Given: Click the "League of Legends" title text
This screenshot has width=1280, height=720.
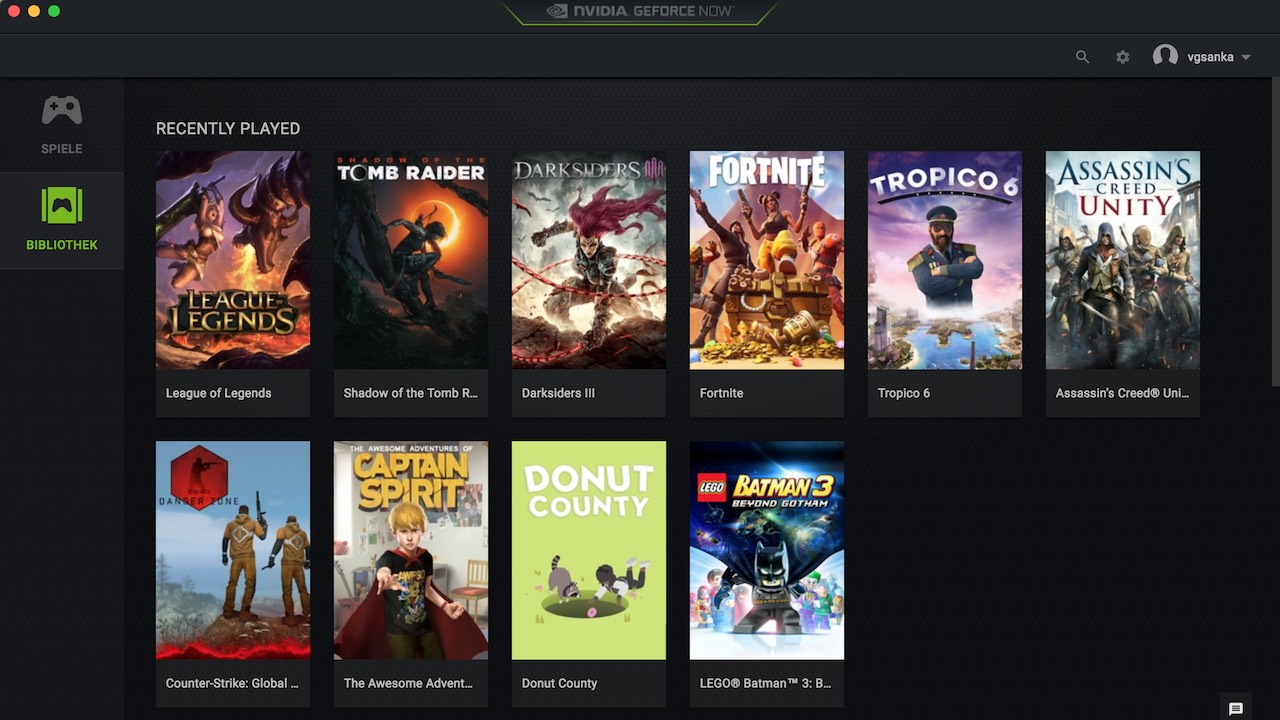Looking at the screenshot, I should click(218, 393).
